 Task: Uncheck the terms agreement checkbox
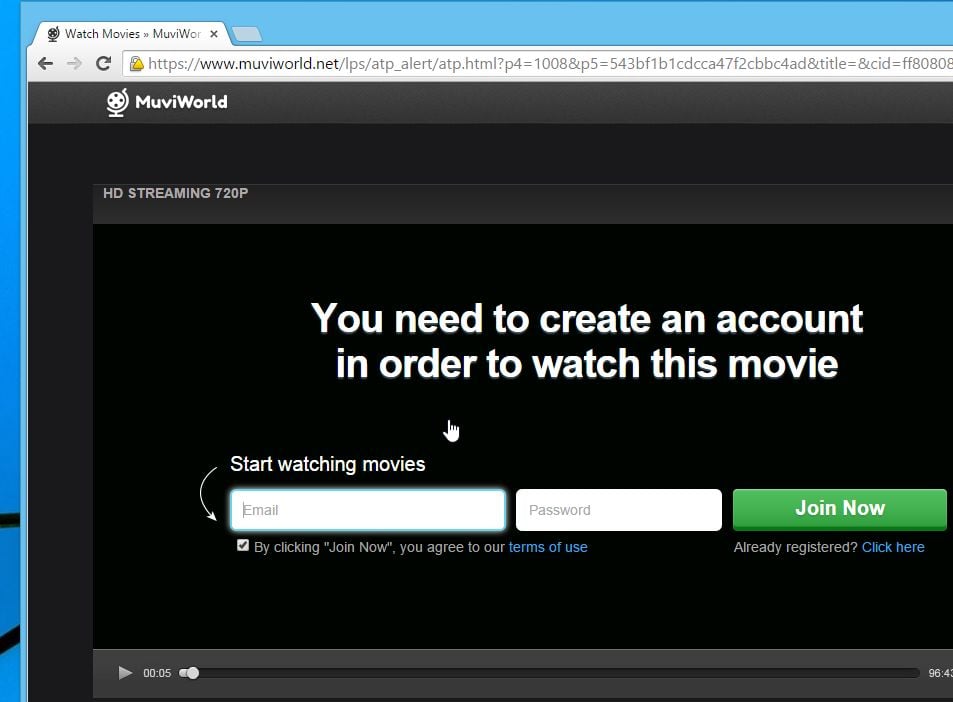point(243,545)
